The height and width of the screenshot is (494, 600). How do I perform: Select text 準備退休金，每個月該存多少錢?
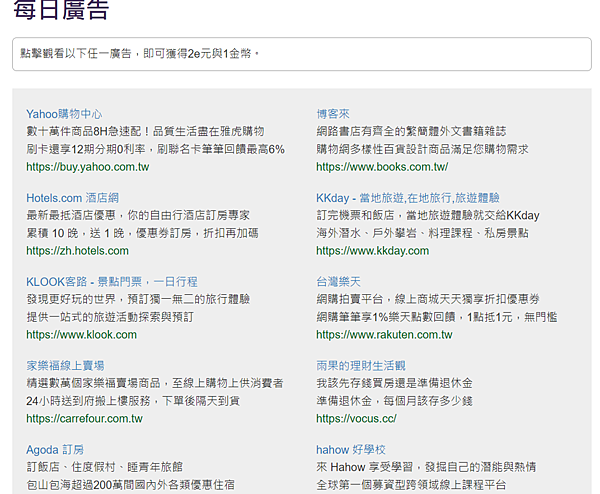tap(394, 401)
